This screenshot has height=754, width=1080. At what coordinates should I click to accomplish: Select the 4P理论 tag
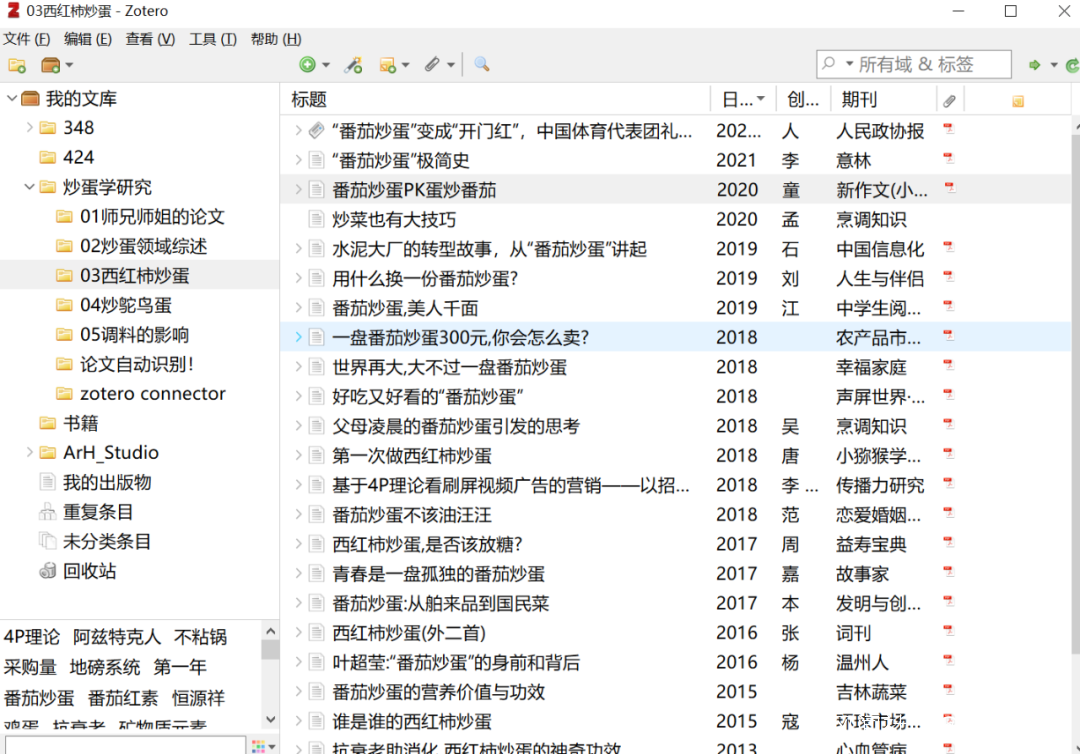[x=32, y=637]
